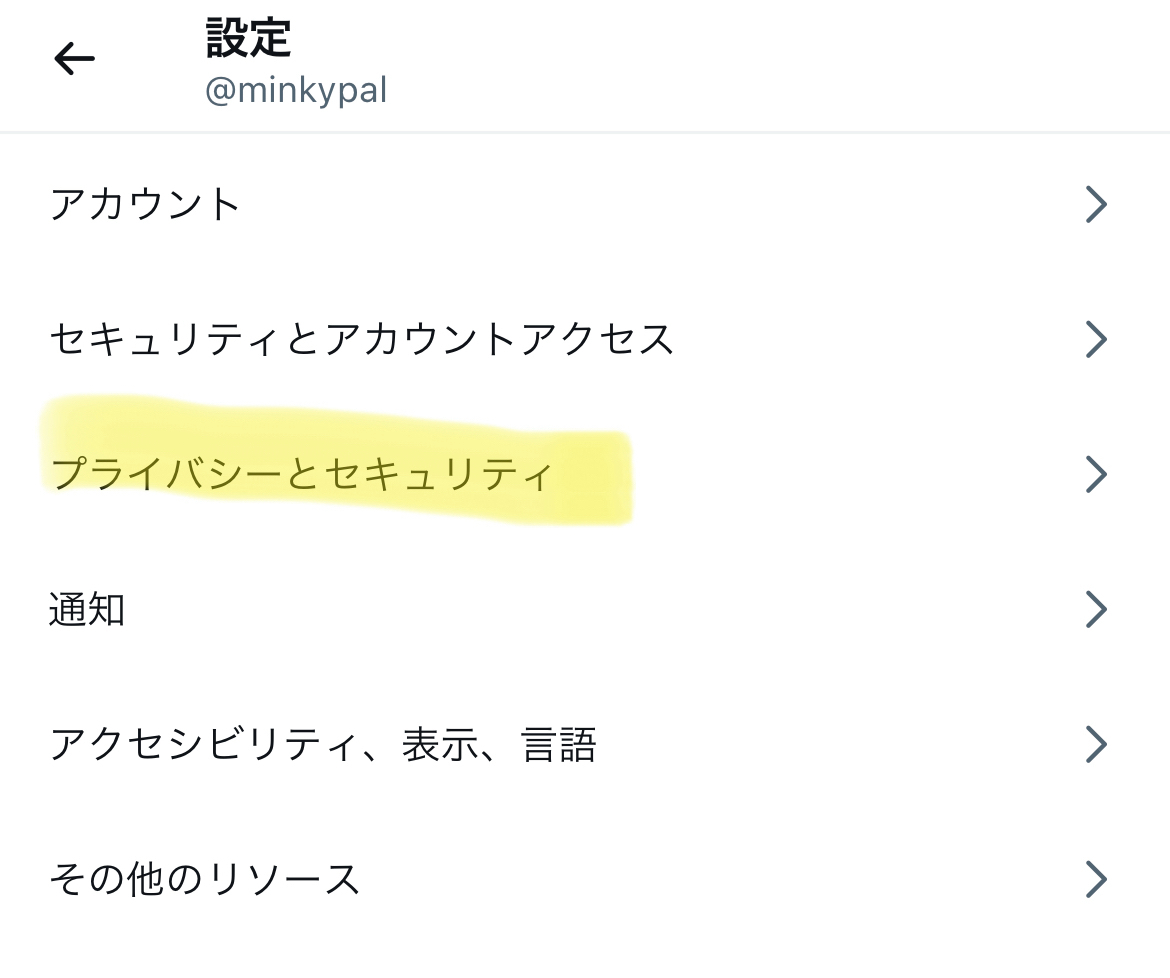Screen dimensions: 1170x978
Task: Click the chevron beside アカウント
Action: pos(1096,205)
